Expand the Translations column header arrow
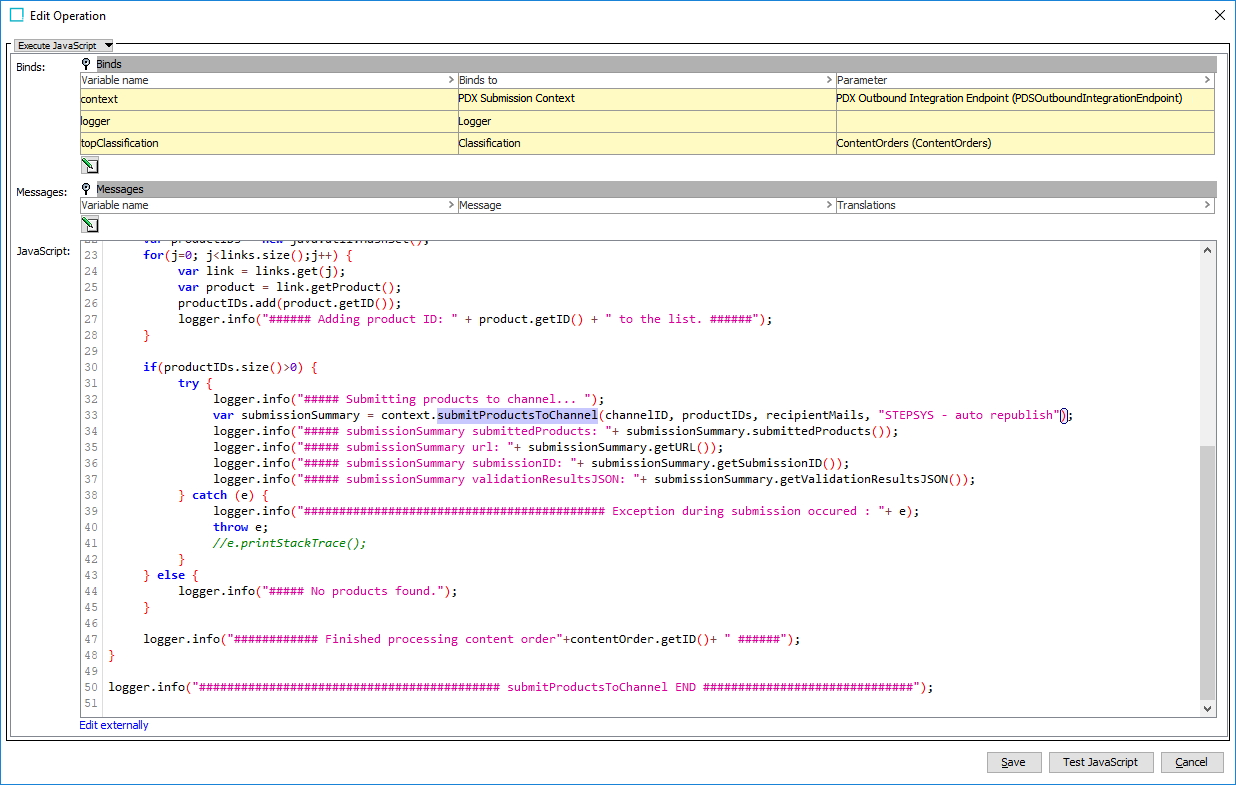 tap(1207, 205)
